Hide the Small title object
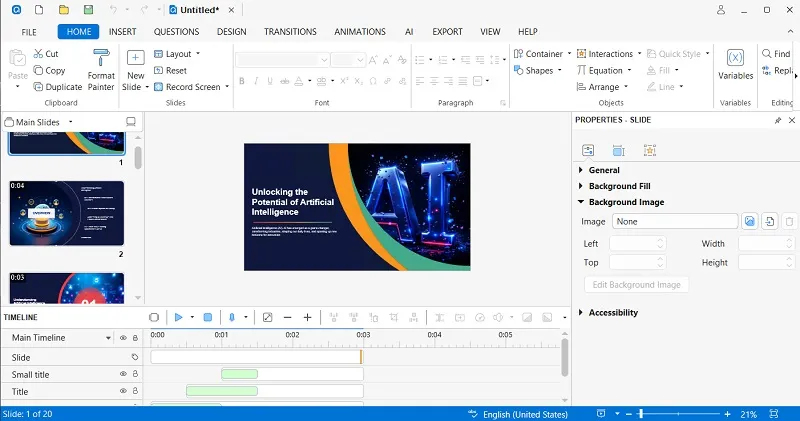 pos(123,374)
